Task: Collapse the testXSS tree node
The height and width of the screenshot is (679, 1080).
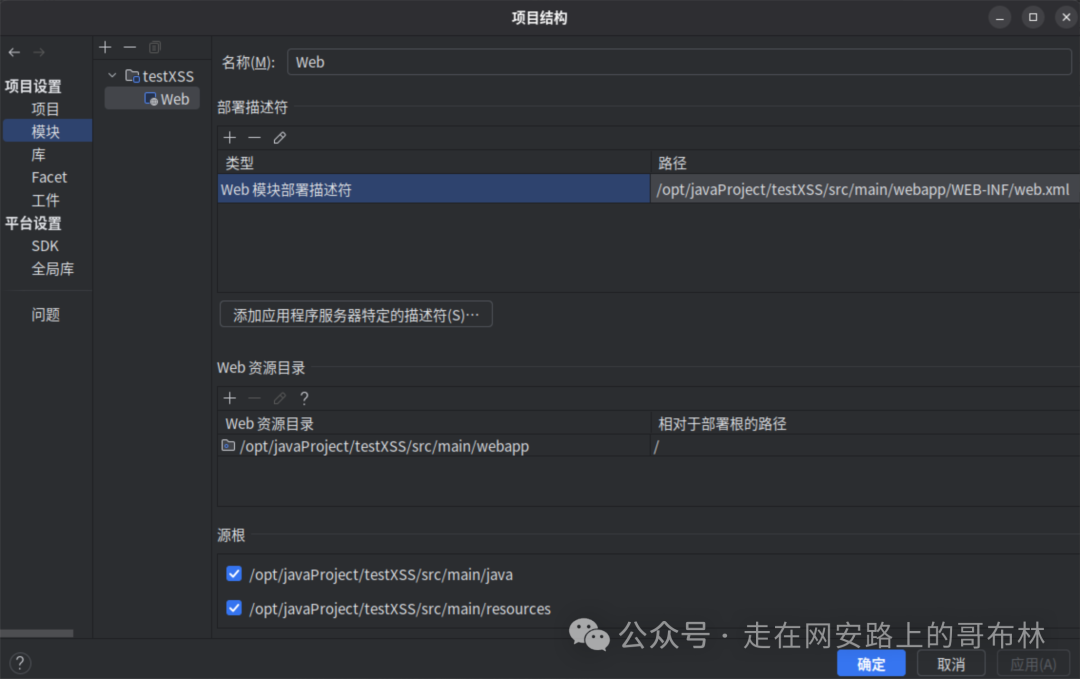Action: coord(112,75)
